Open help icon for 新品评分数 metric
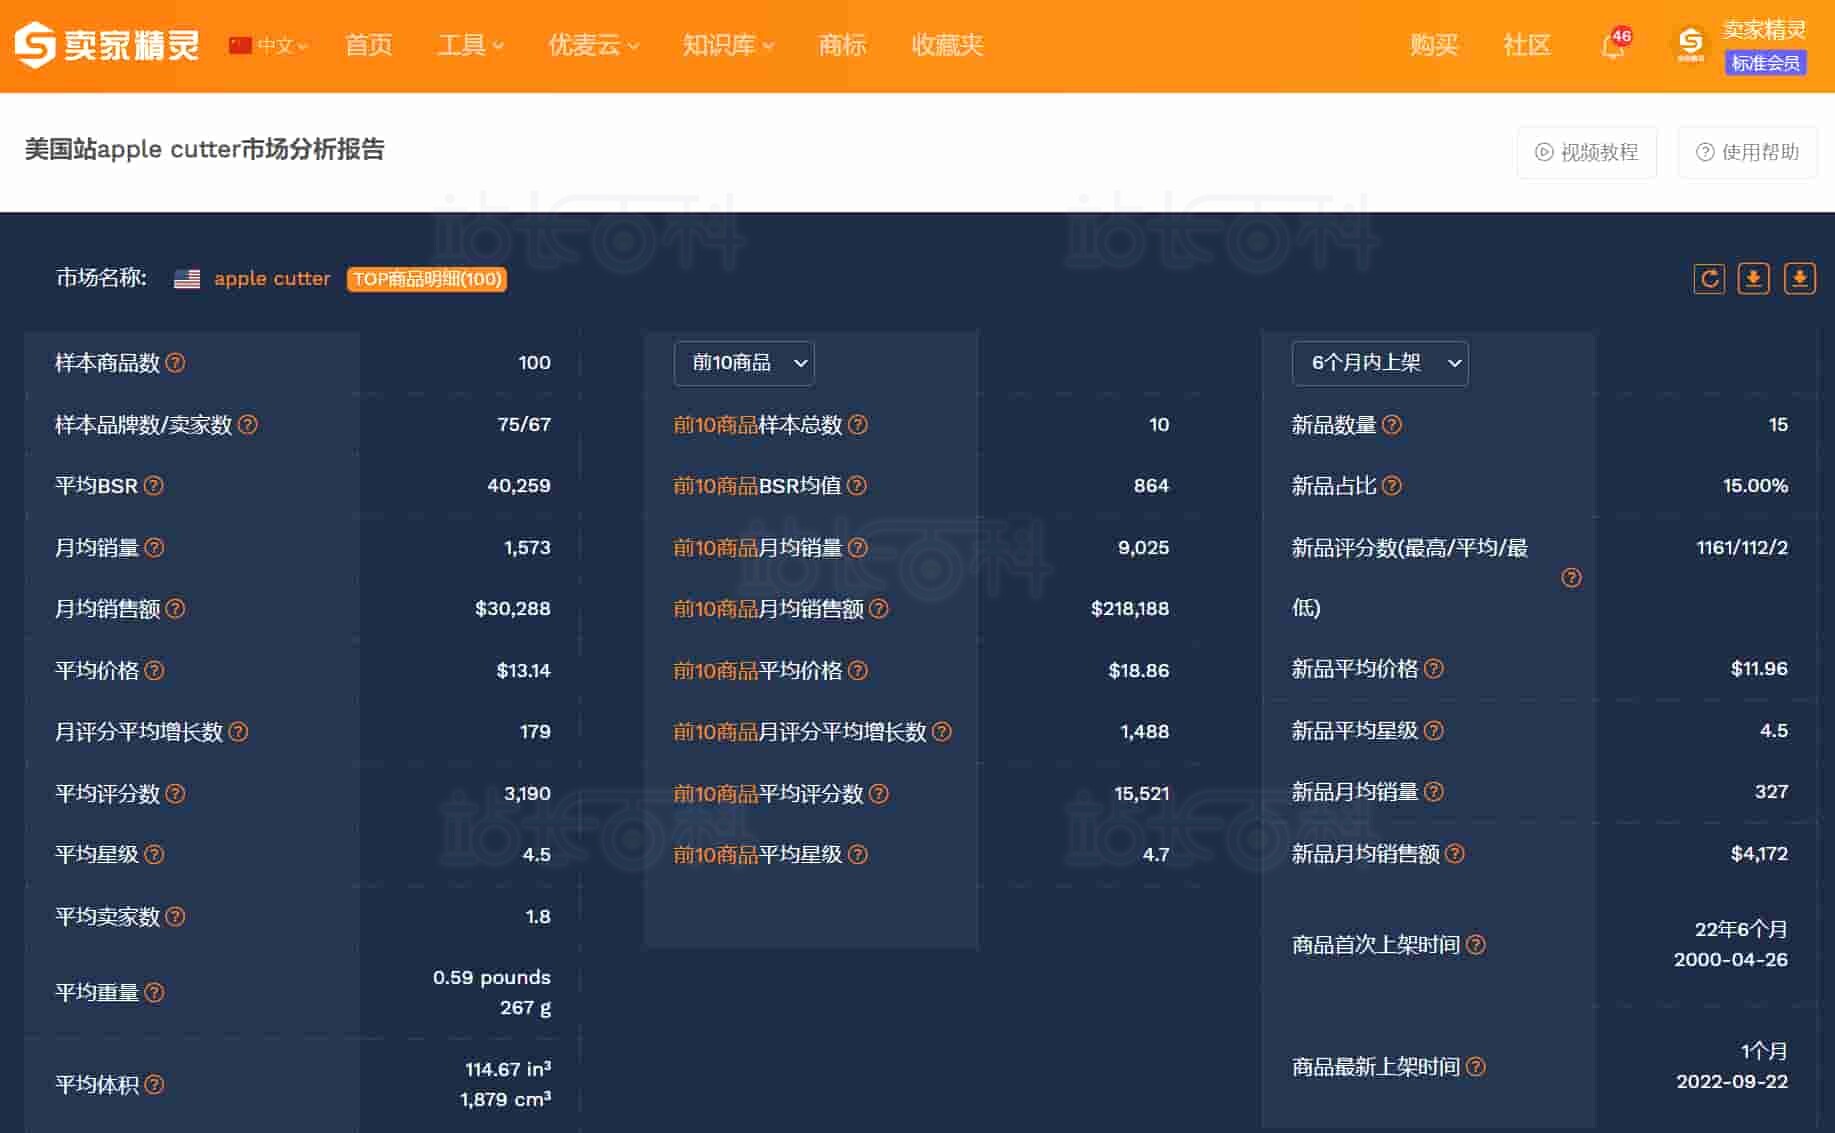The width and height of the screenshot is (1835, 1133). tap(1571, 578)
